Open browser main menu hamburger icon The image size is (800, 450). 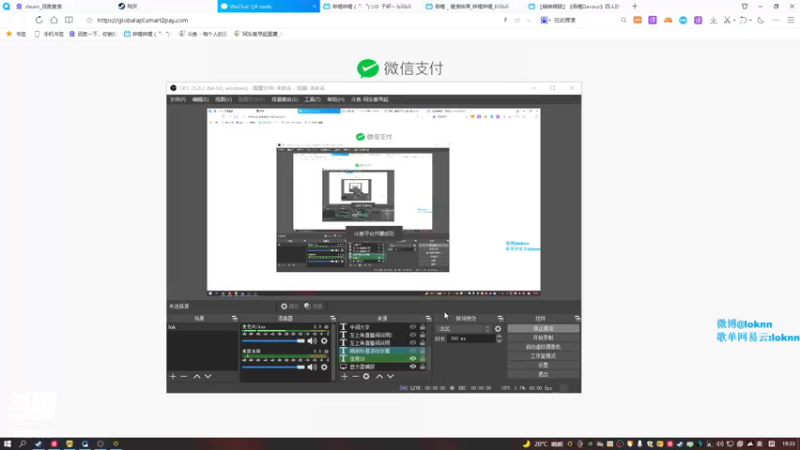pos(791,20)
